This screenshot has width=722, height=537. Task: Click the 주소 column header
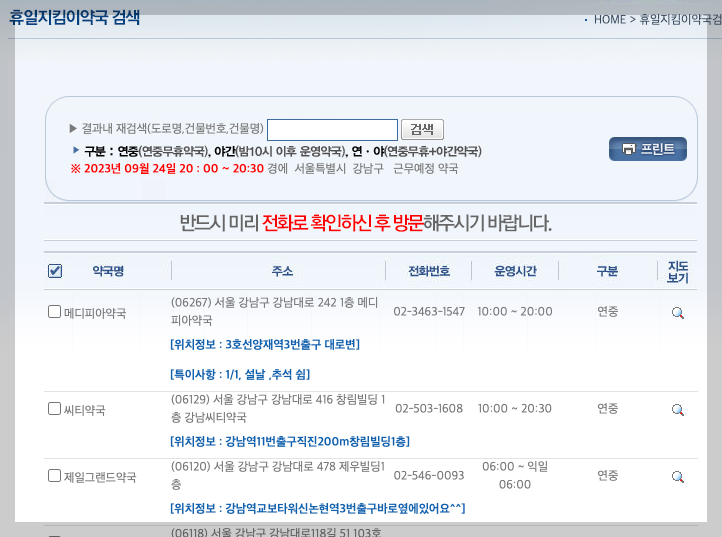[x=282, y=271]
